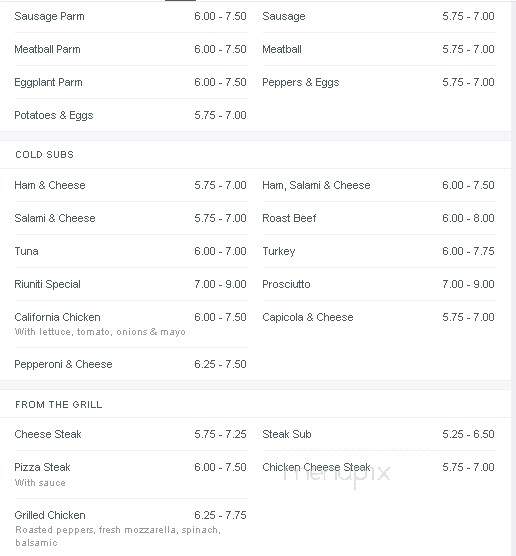Select the Cheese Steak item
The height and width of the screenshot is (556, 516).
[131, 434]
